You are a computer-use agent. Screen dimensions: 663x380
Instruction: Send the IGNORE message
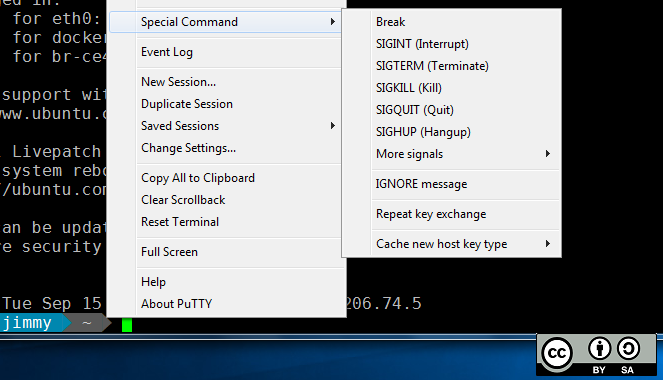(452, 184)
